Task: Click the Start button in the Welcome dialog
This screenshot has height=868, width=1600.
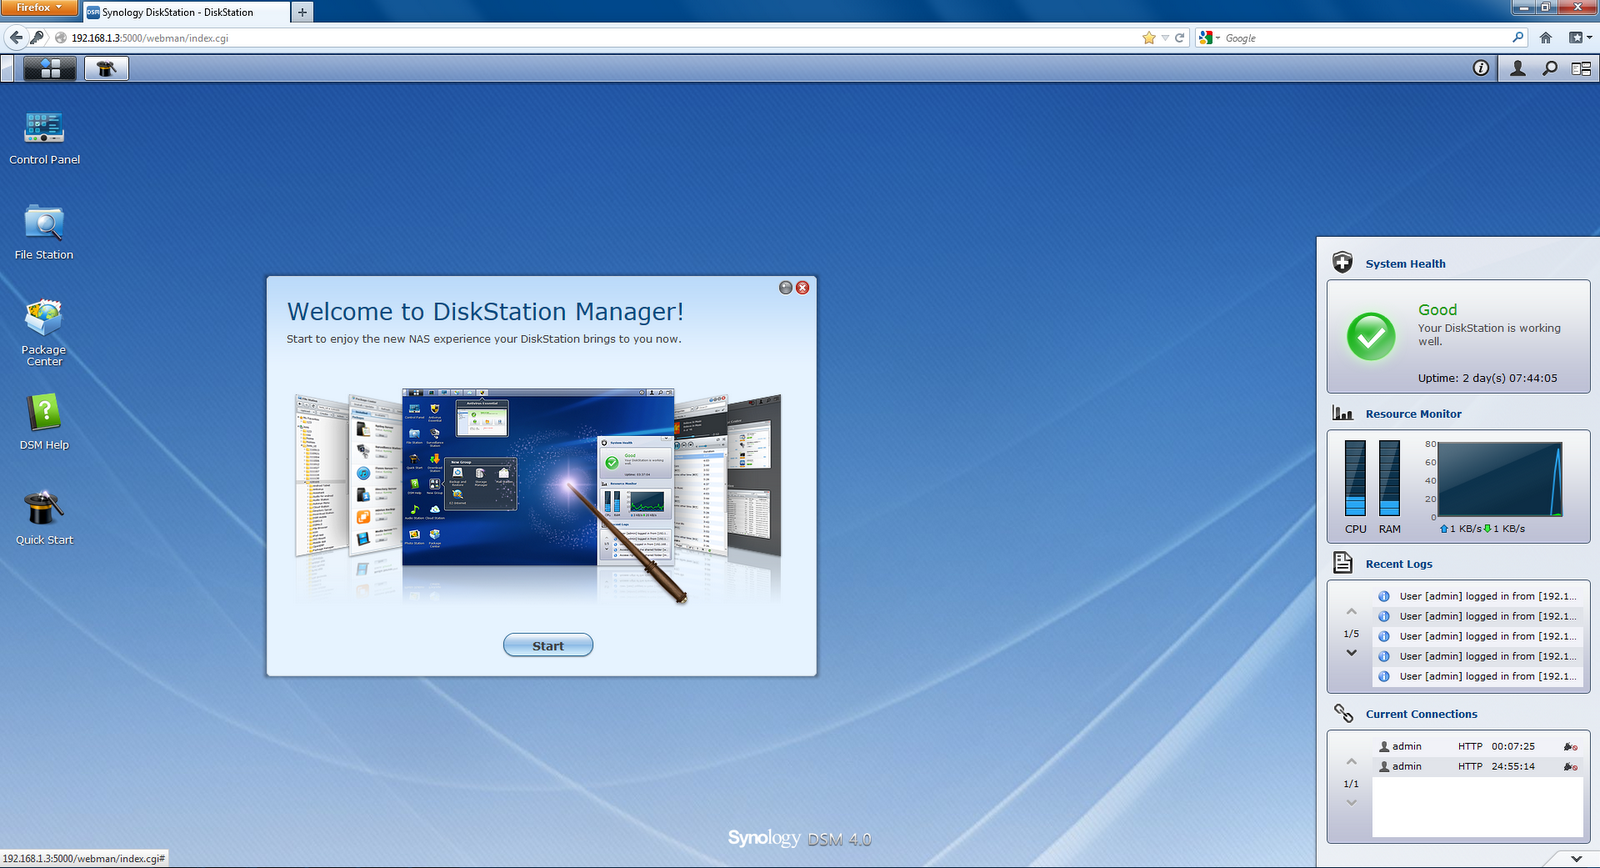Action: click(548, 645)
